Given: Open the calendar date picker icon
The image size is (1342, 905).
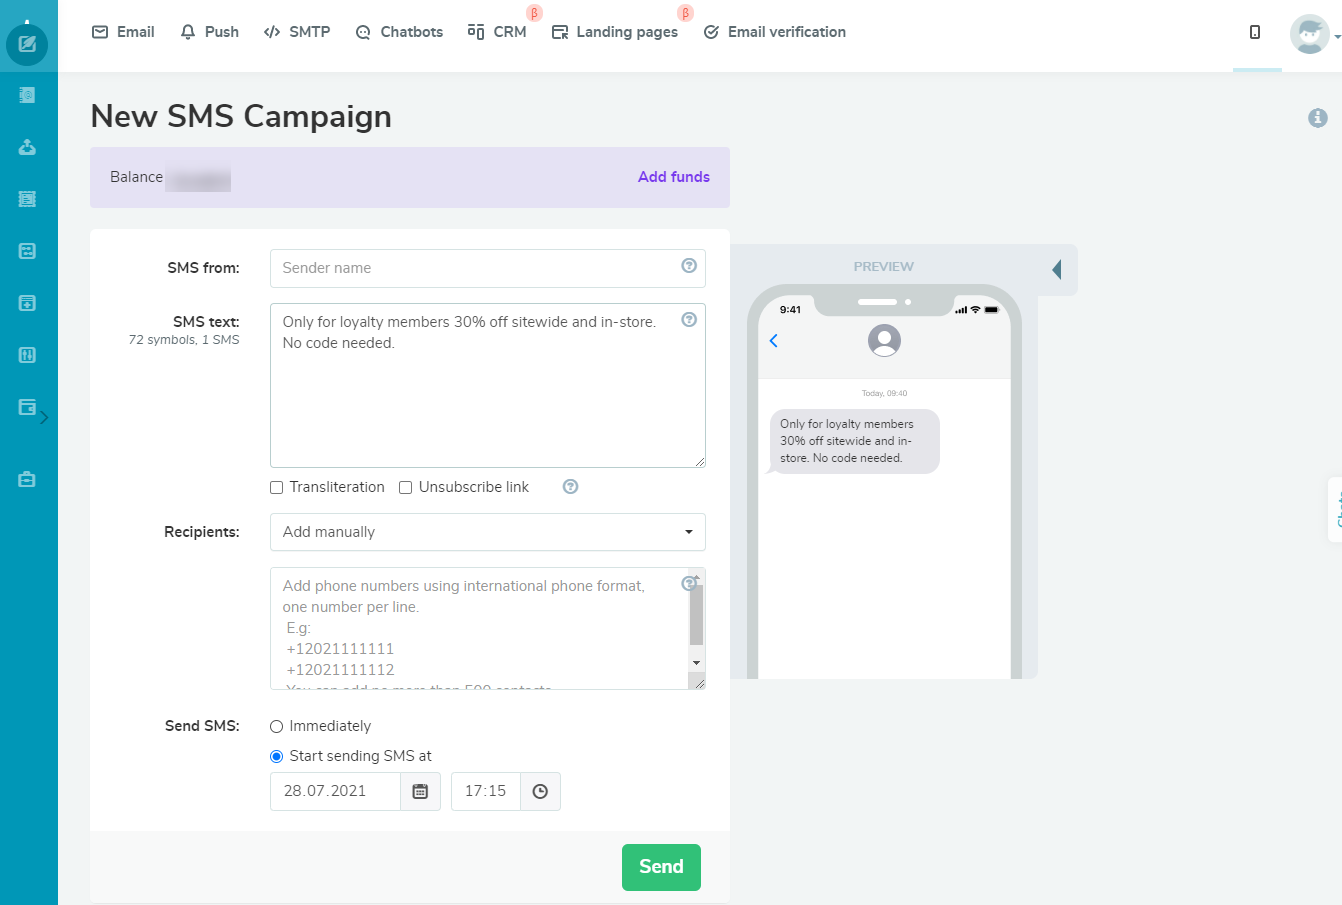Looking at the screenshot, I should (420, 791).
